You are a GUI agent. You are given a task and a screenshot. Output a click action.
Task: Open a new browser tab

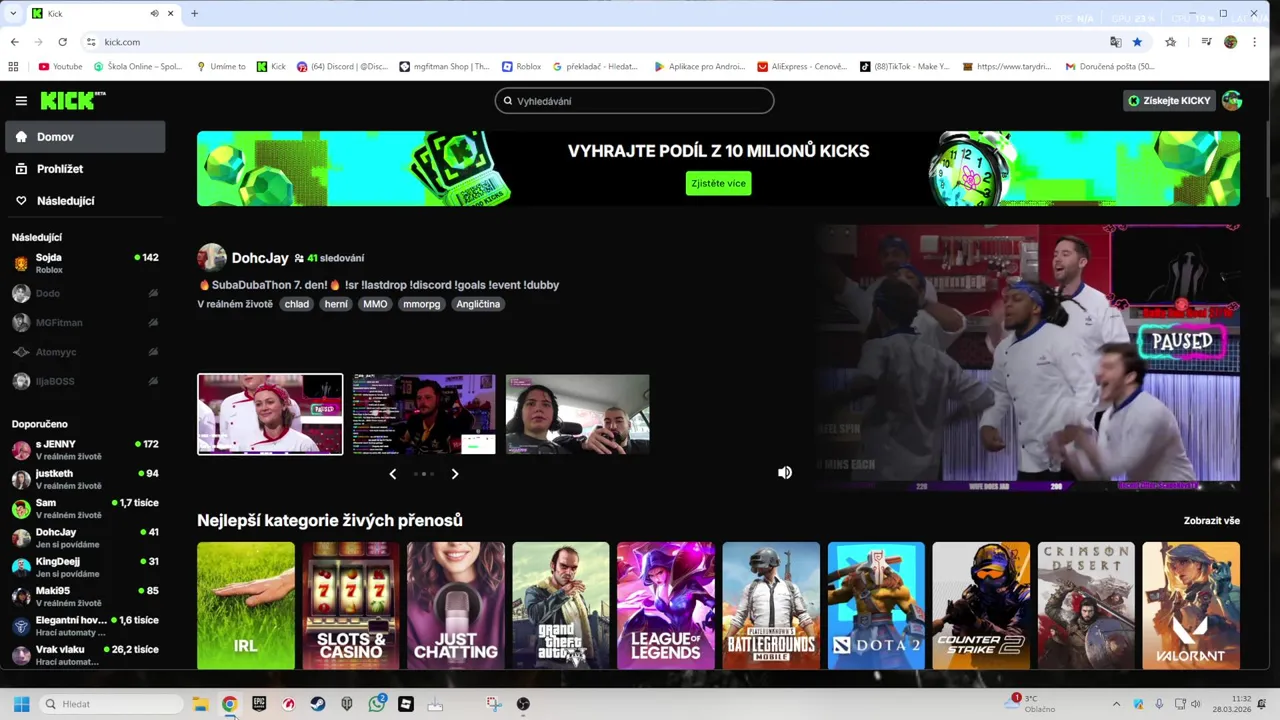[194, 13]
